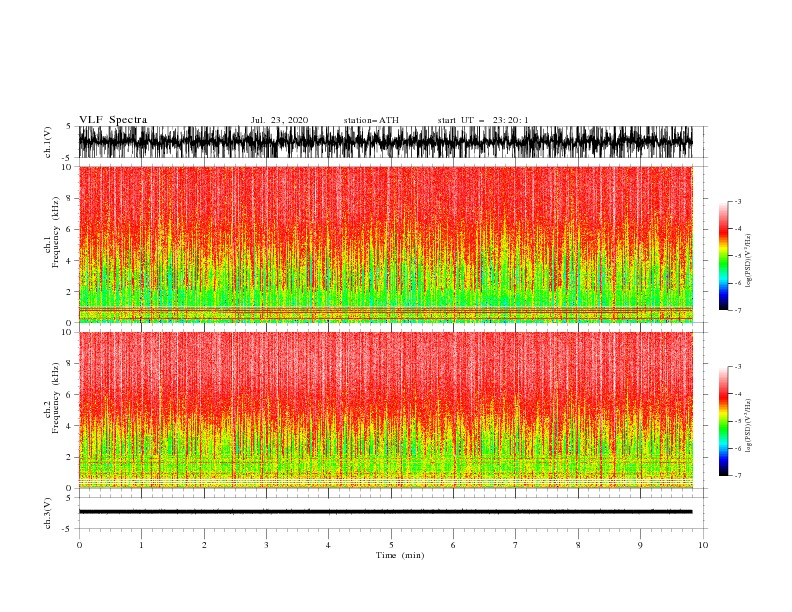Click the "-7" tick on ch.2 colorbar
Viewport: 792px width, 612px height.
pyautogui.click(x=737, y=476)
